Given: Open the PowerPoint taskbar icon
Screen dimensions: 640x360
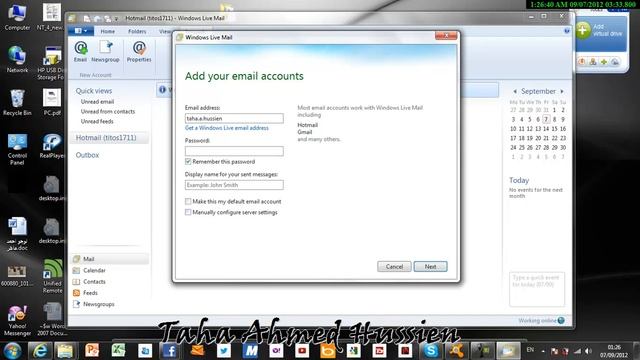Looking at the screenshot, I should [92, 351].
